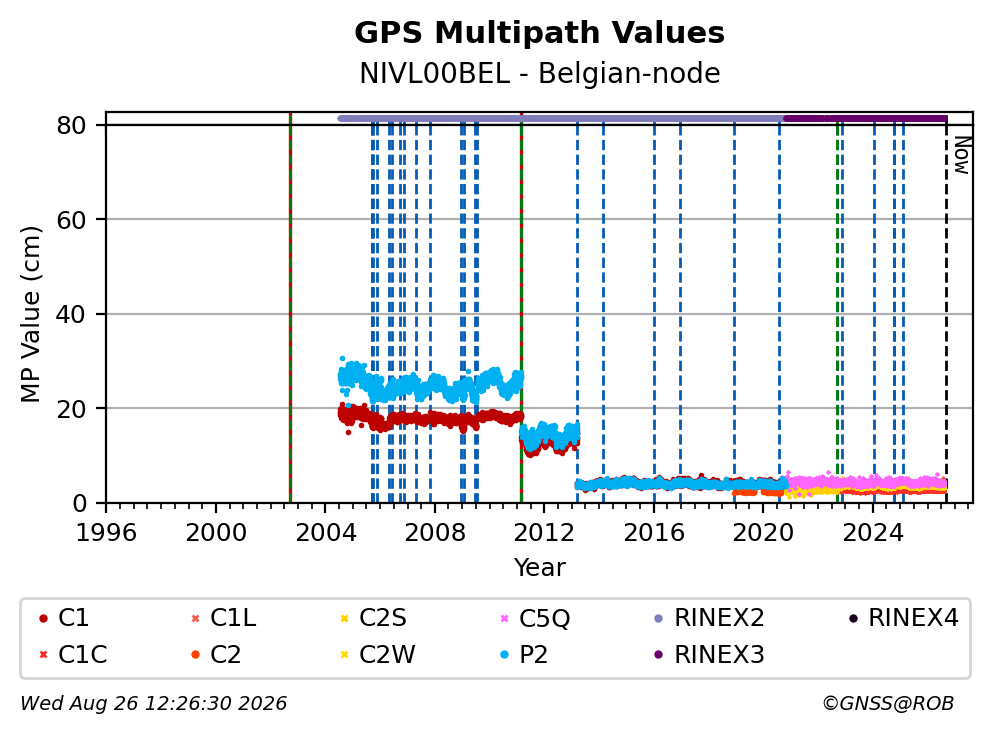The width and height of the screenshot is (992, 734).
Task: Click the lavender RINEX2 bar at top
Action: [x=561, y=118]
